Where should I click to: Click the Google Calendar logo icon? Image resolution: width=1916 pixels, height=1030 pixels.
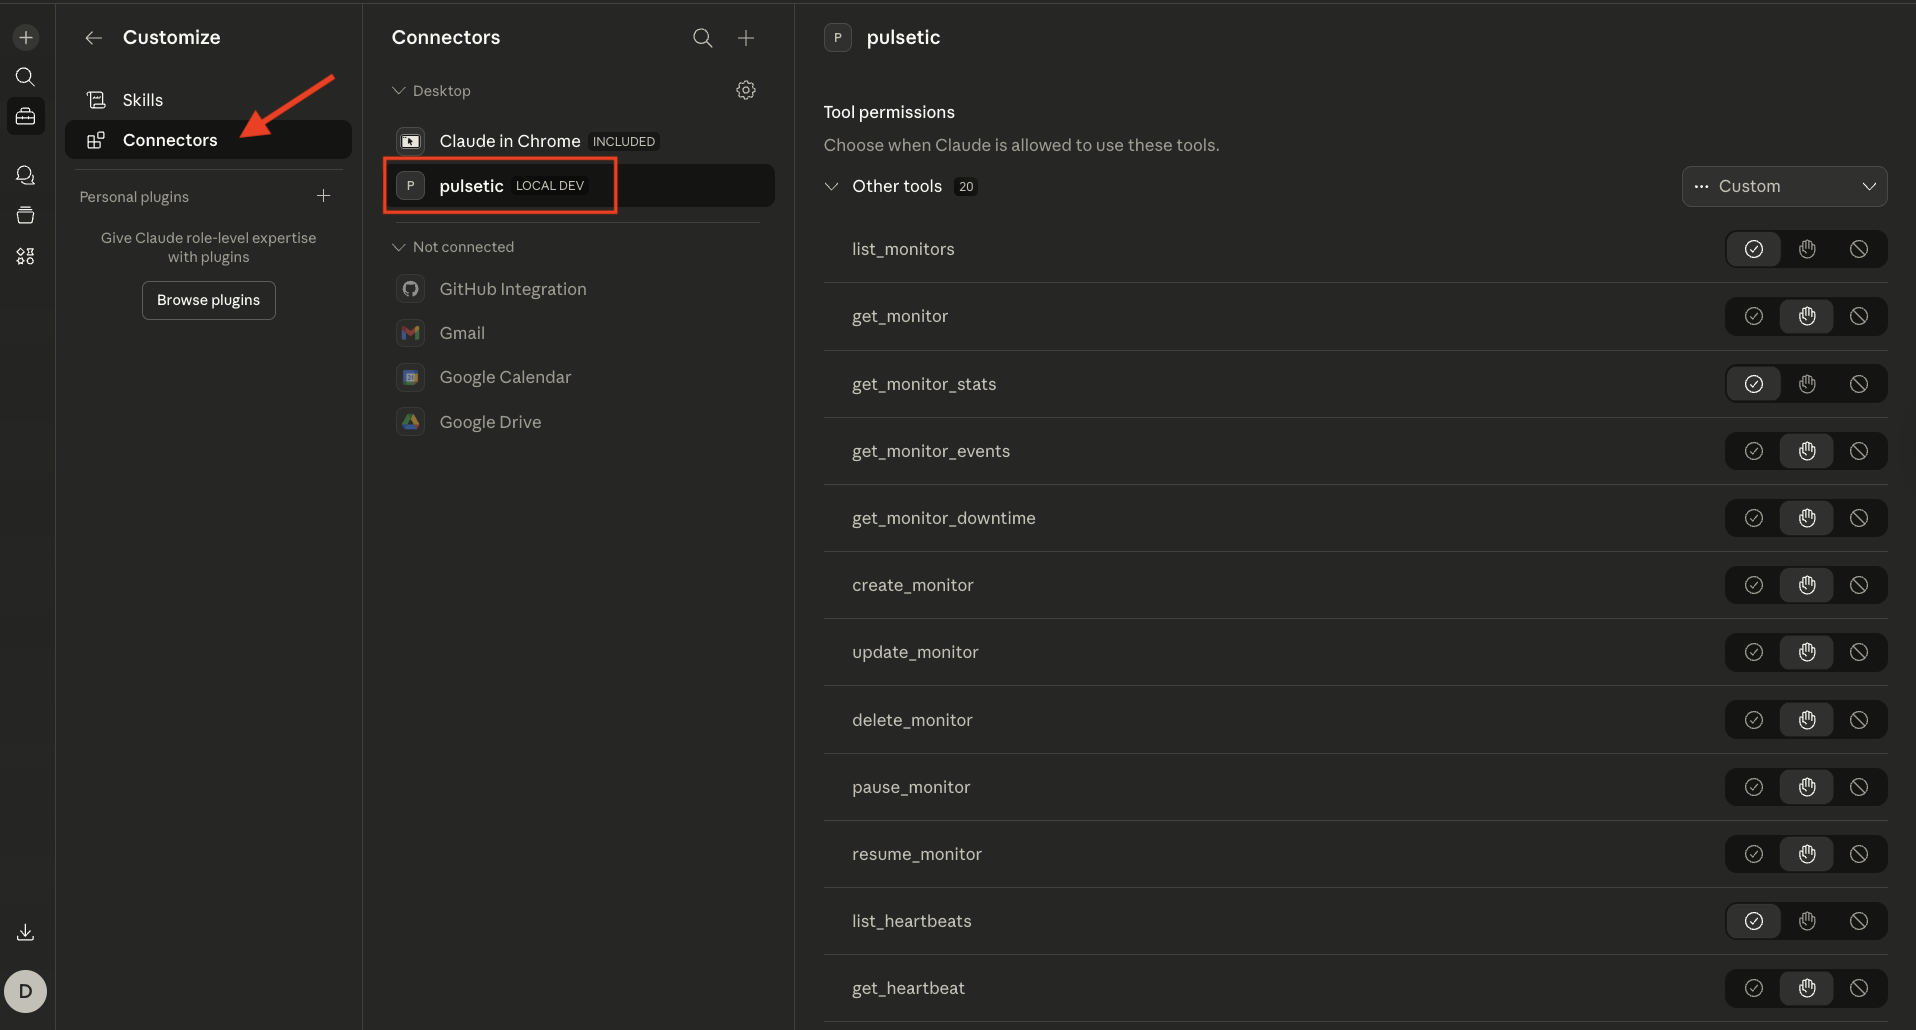pyautogui.click(x=411, y=377)
